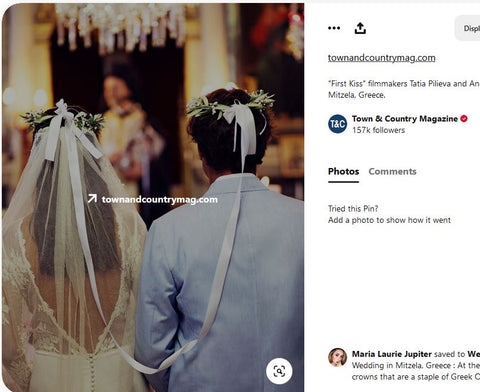The height and width of the screenshot is (392, 480).
Task: Open Town & Country Magazine profile name
Action: [x=405, y=119]
